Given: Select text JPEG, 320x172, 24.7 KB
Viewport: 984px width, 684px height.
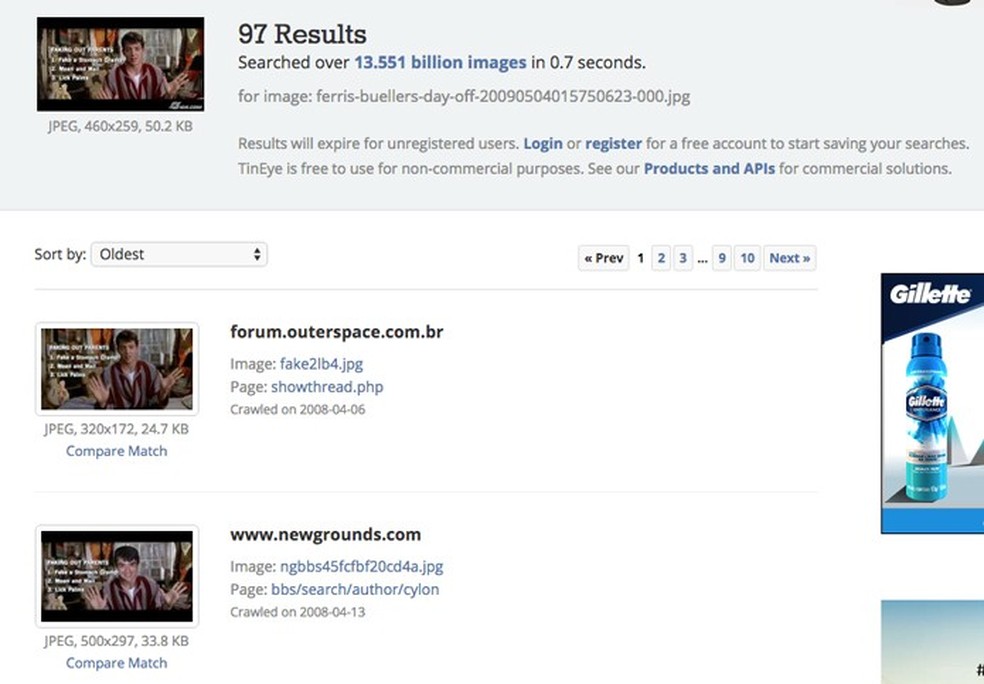Looking at the screenshot, I should [x=117, y=429].
